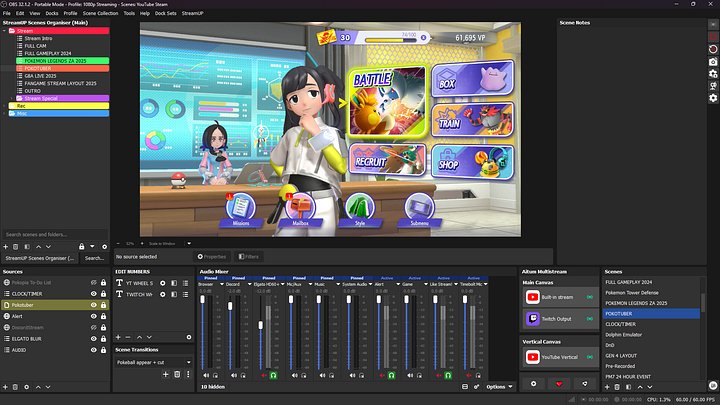Toggle visibility eye for CLOCK/TIMER source

click(x=94, y=294)
